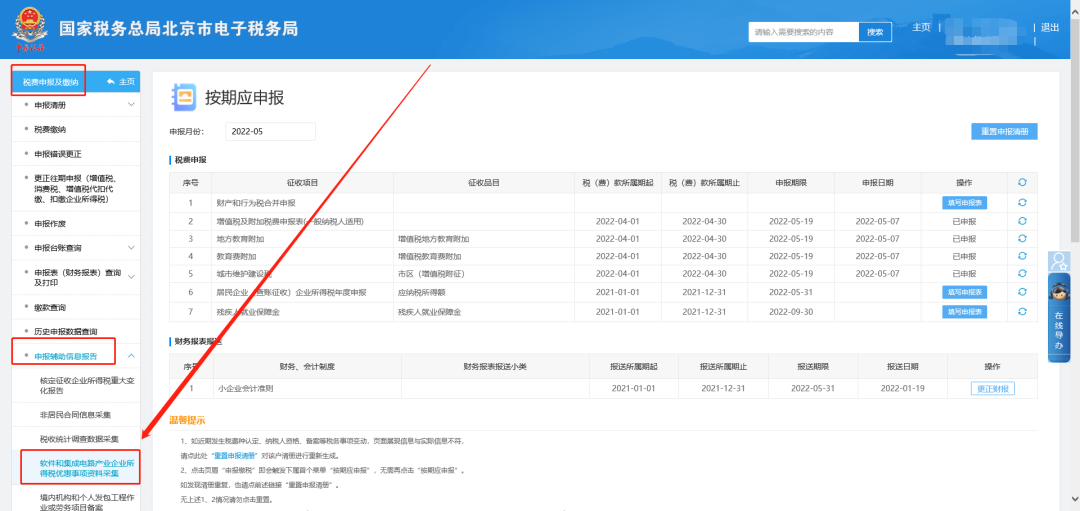Screen dimensions: 1080x511
Task: Open 申报错误更正 menu item
Action: click(x=58, y=154)
